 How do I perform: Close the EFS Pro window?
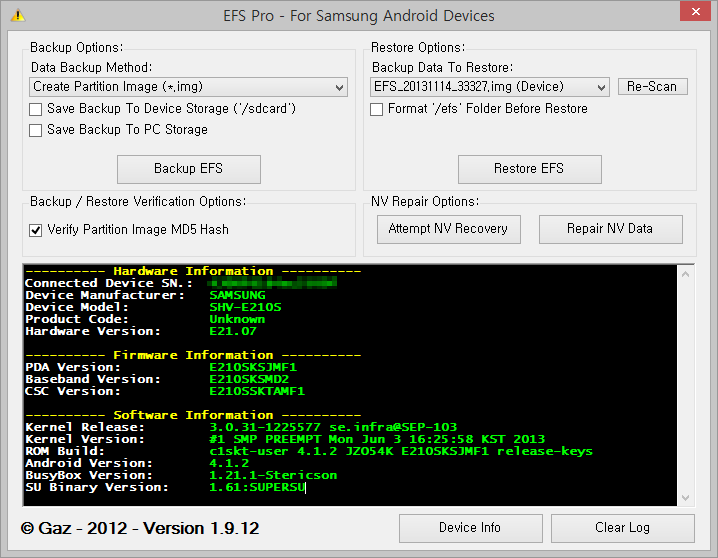click(x=695, y=11)
